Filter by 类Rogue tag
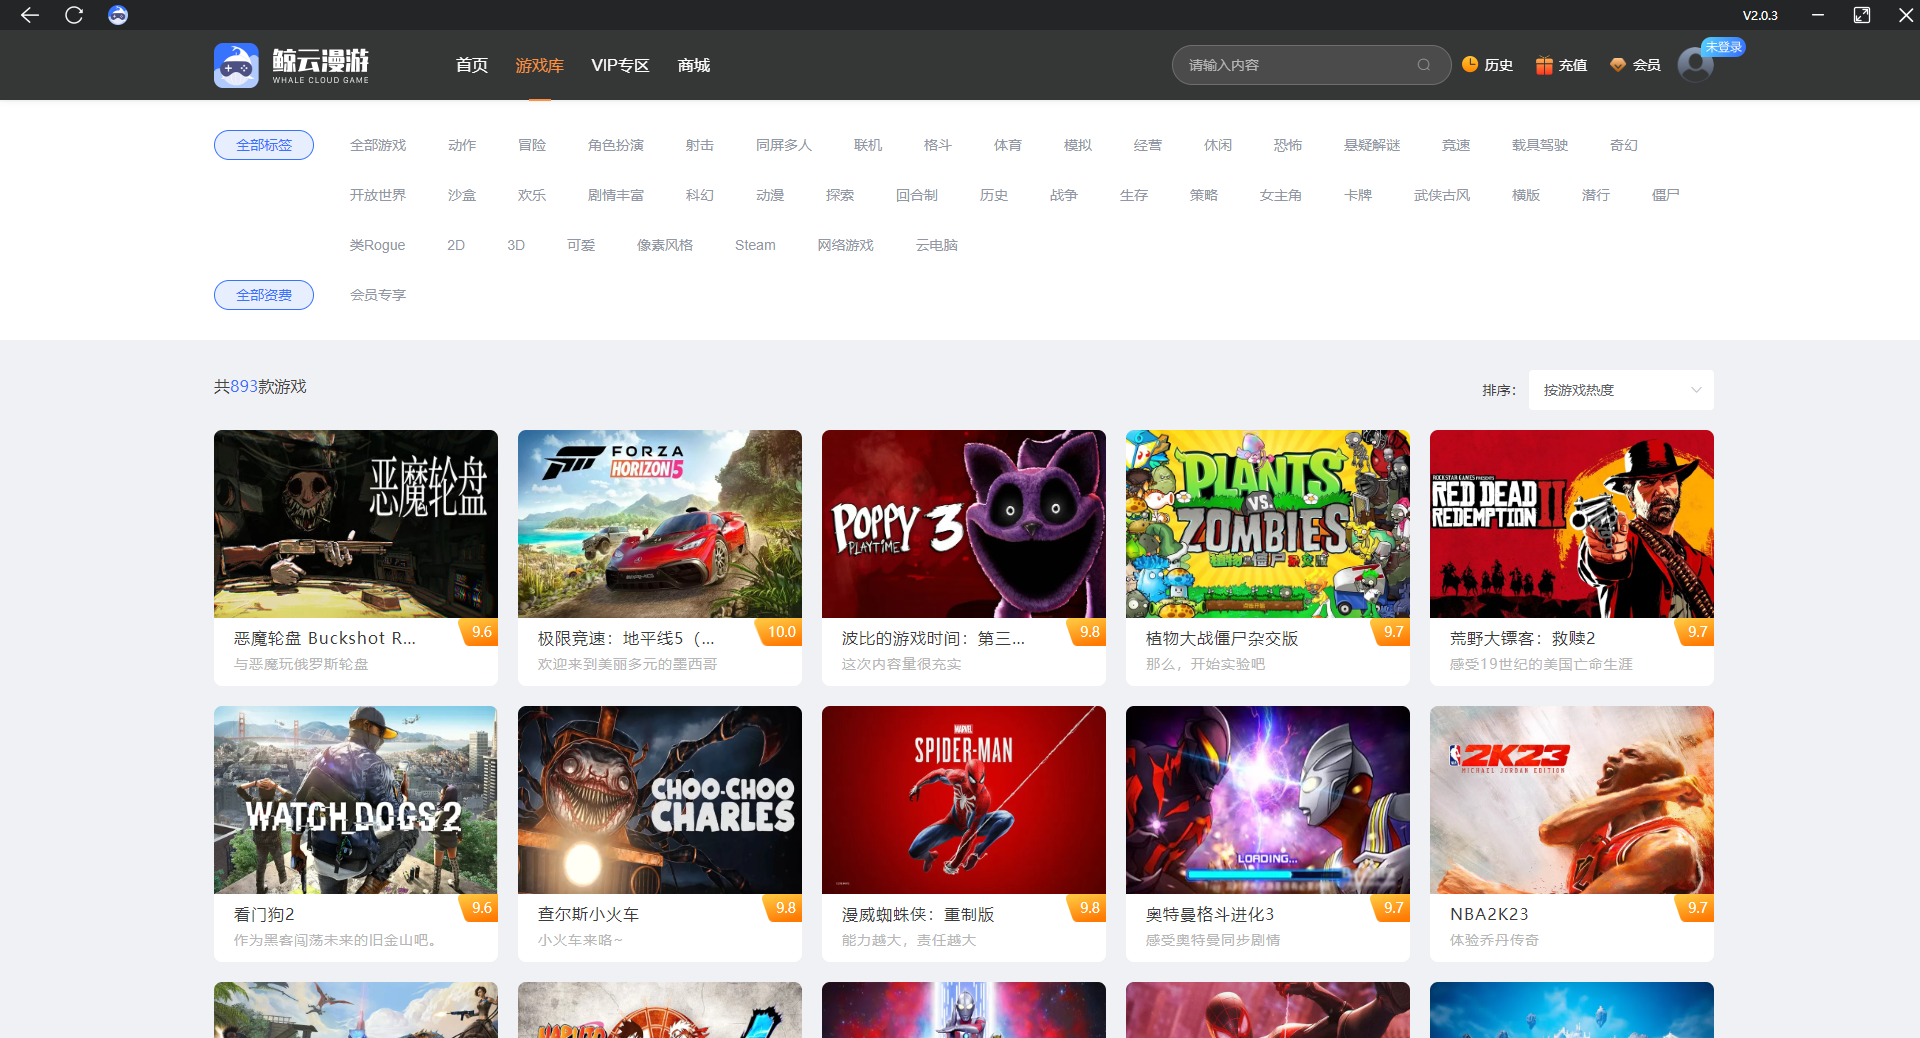This screenshot has height=1038, width=1920. [377, 245]
